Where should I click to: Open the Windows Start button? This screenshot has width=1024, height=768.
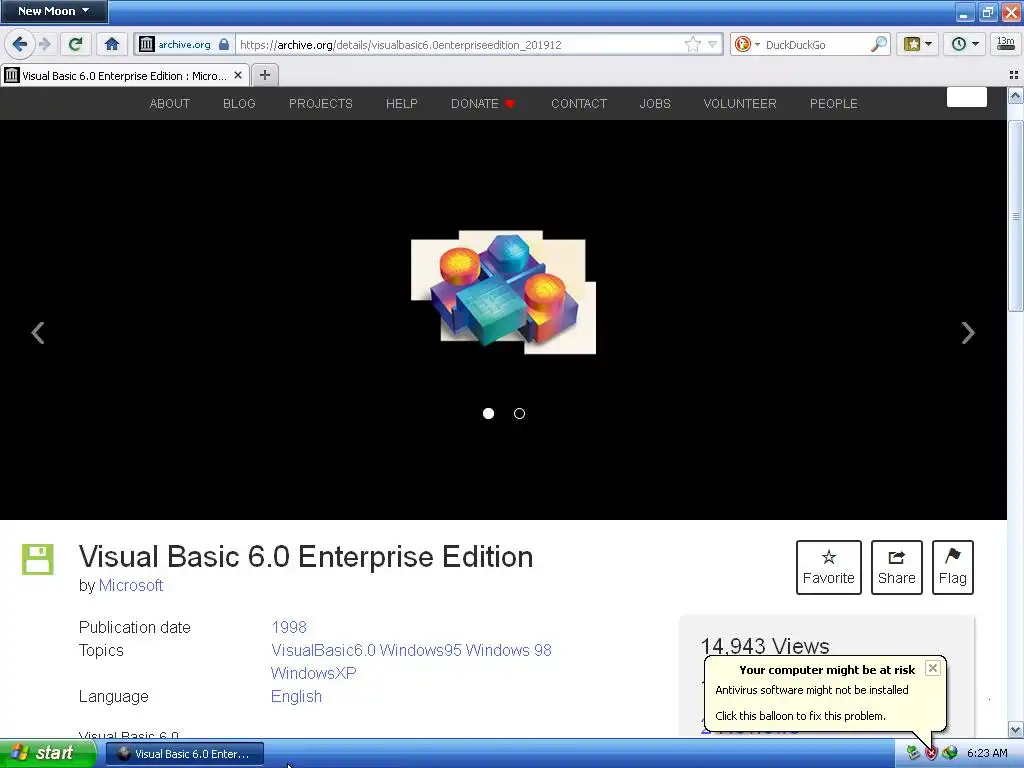[48, 753]
